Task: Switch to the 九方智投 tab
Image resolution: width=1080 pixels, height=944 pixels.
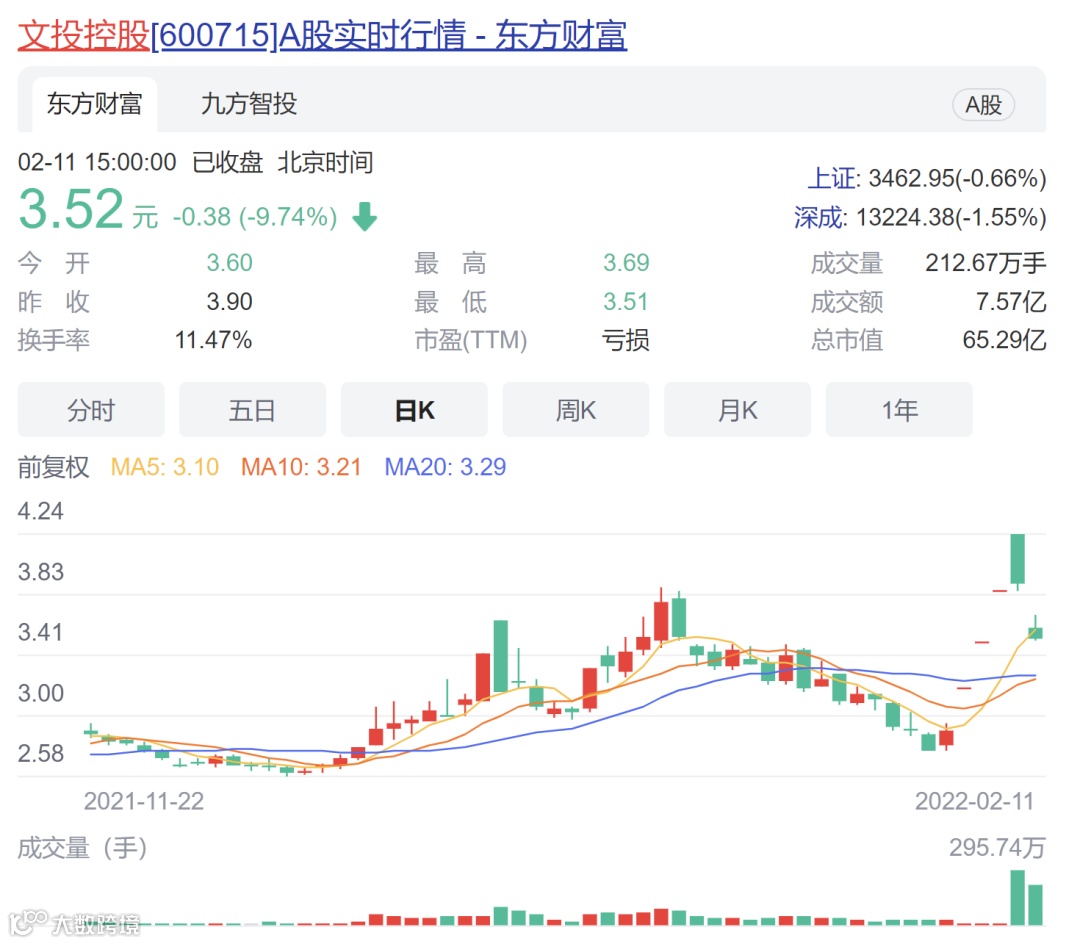Action: (x=249, y=104)
